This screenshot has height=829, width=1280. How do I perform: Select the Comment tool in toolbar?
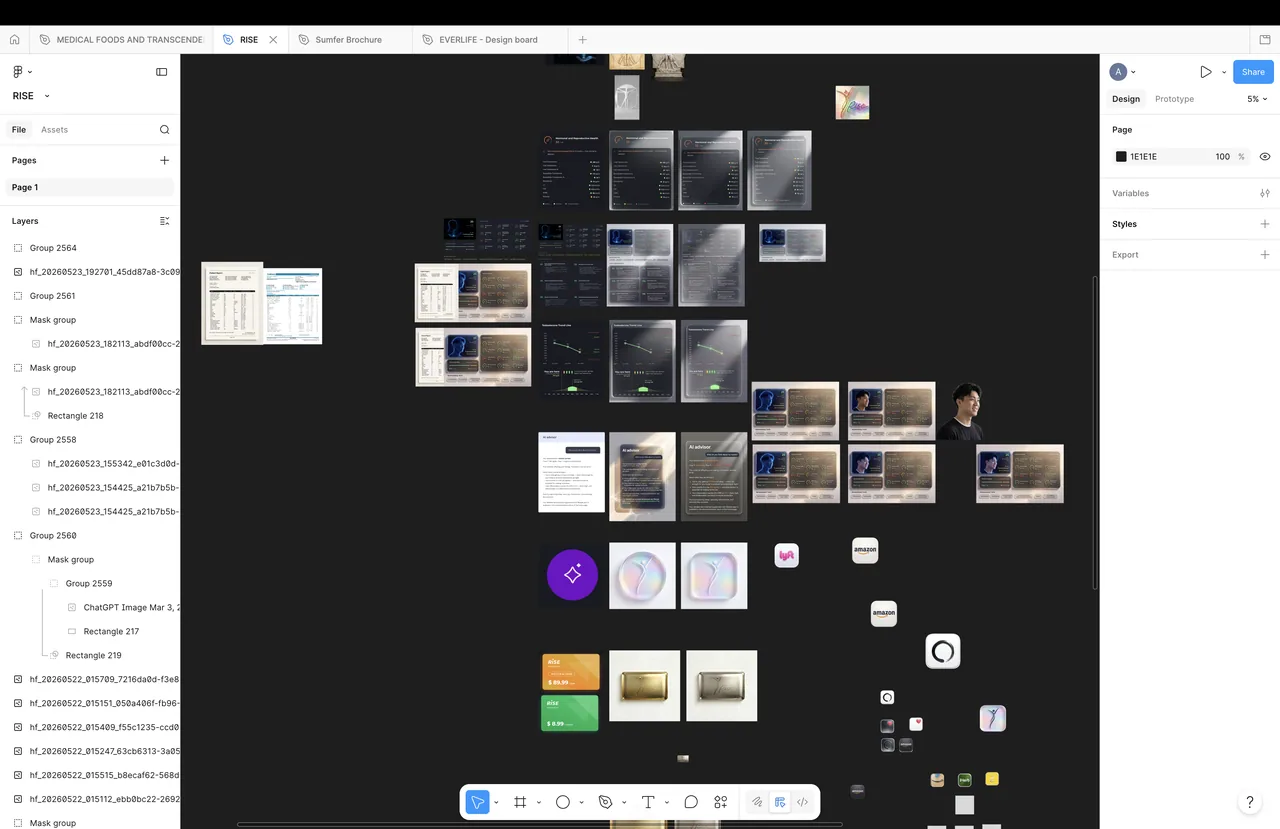click(691, 802)
